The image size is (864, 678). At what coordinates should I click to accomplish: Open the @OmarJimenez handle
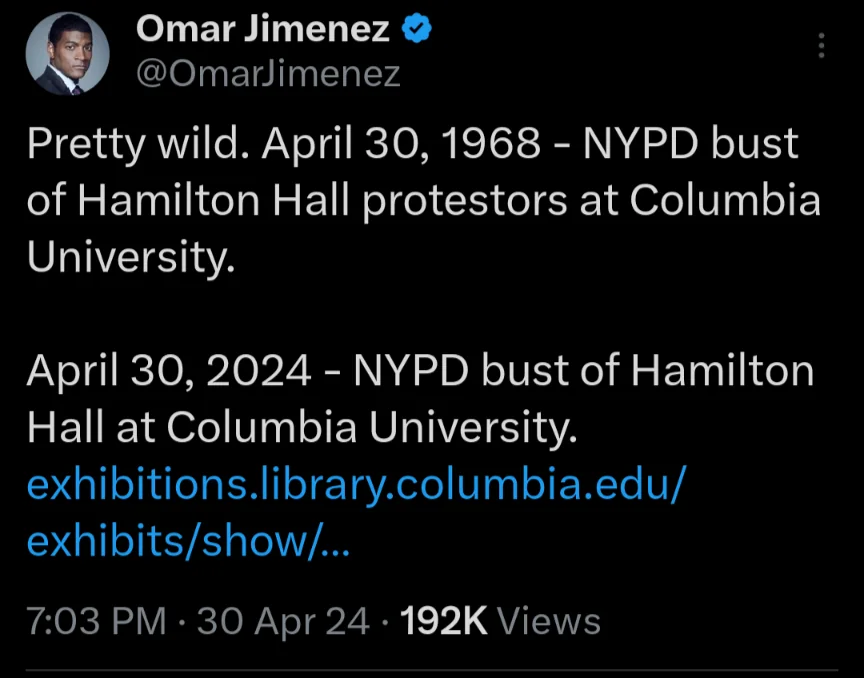click(x=267, y=73)
